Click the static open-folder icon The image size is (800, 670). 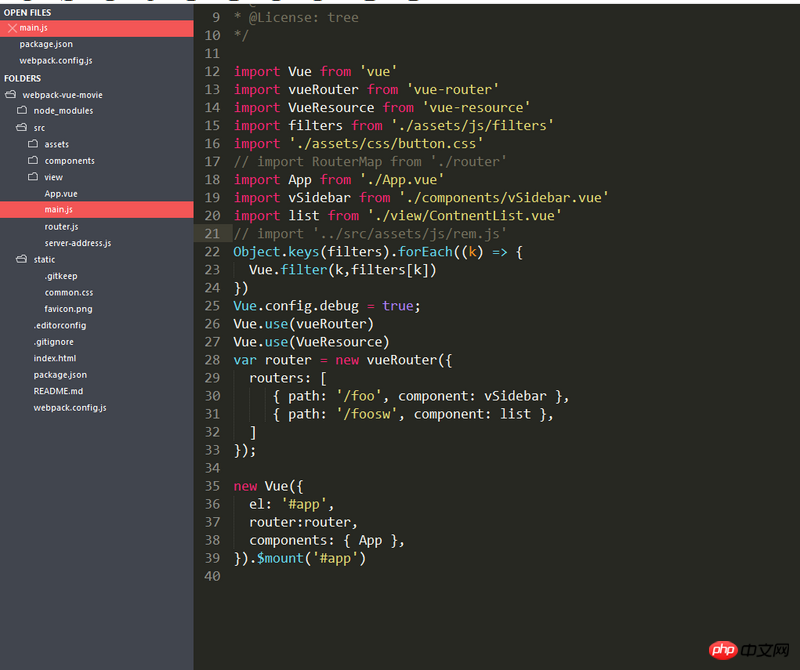pos(22,259)
